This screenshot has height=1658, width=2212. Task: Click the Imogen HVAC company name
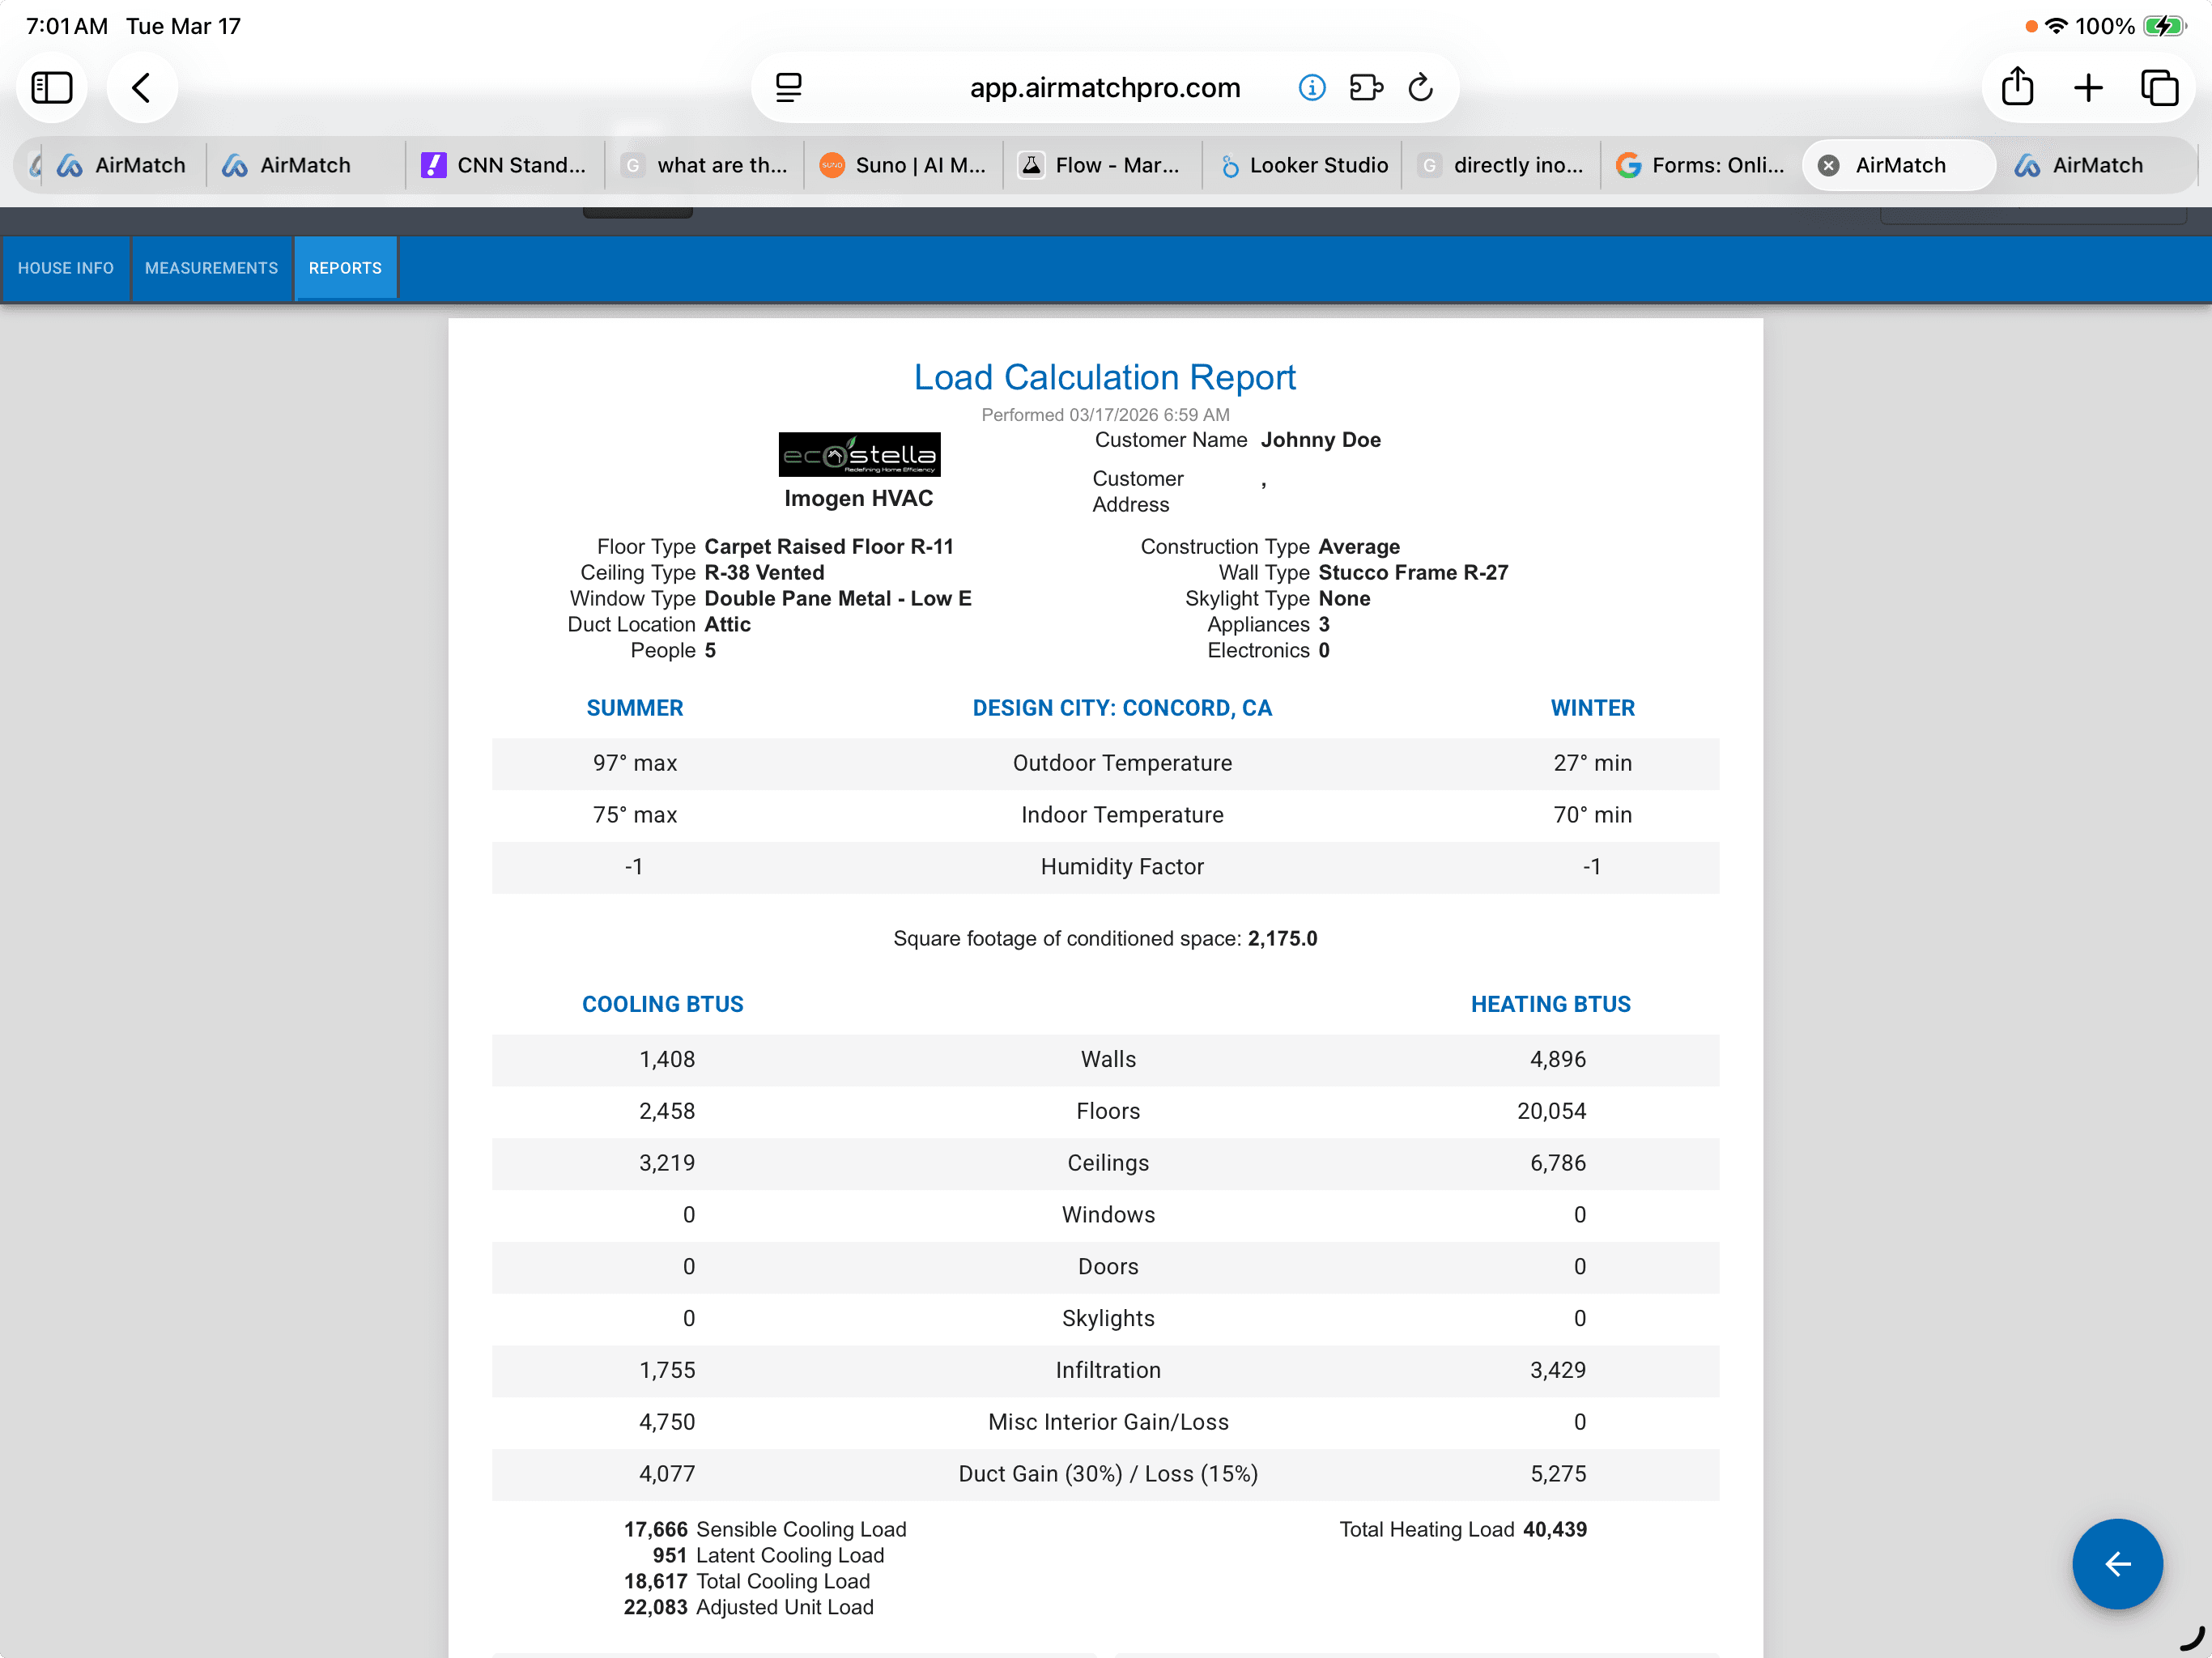click(859, 498)
